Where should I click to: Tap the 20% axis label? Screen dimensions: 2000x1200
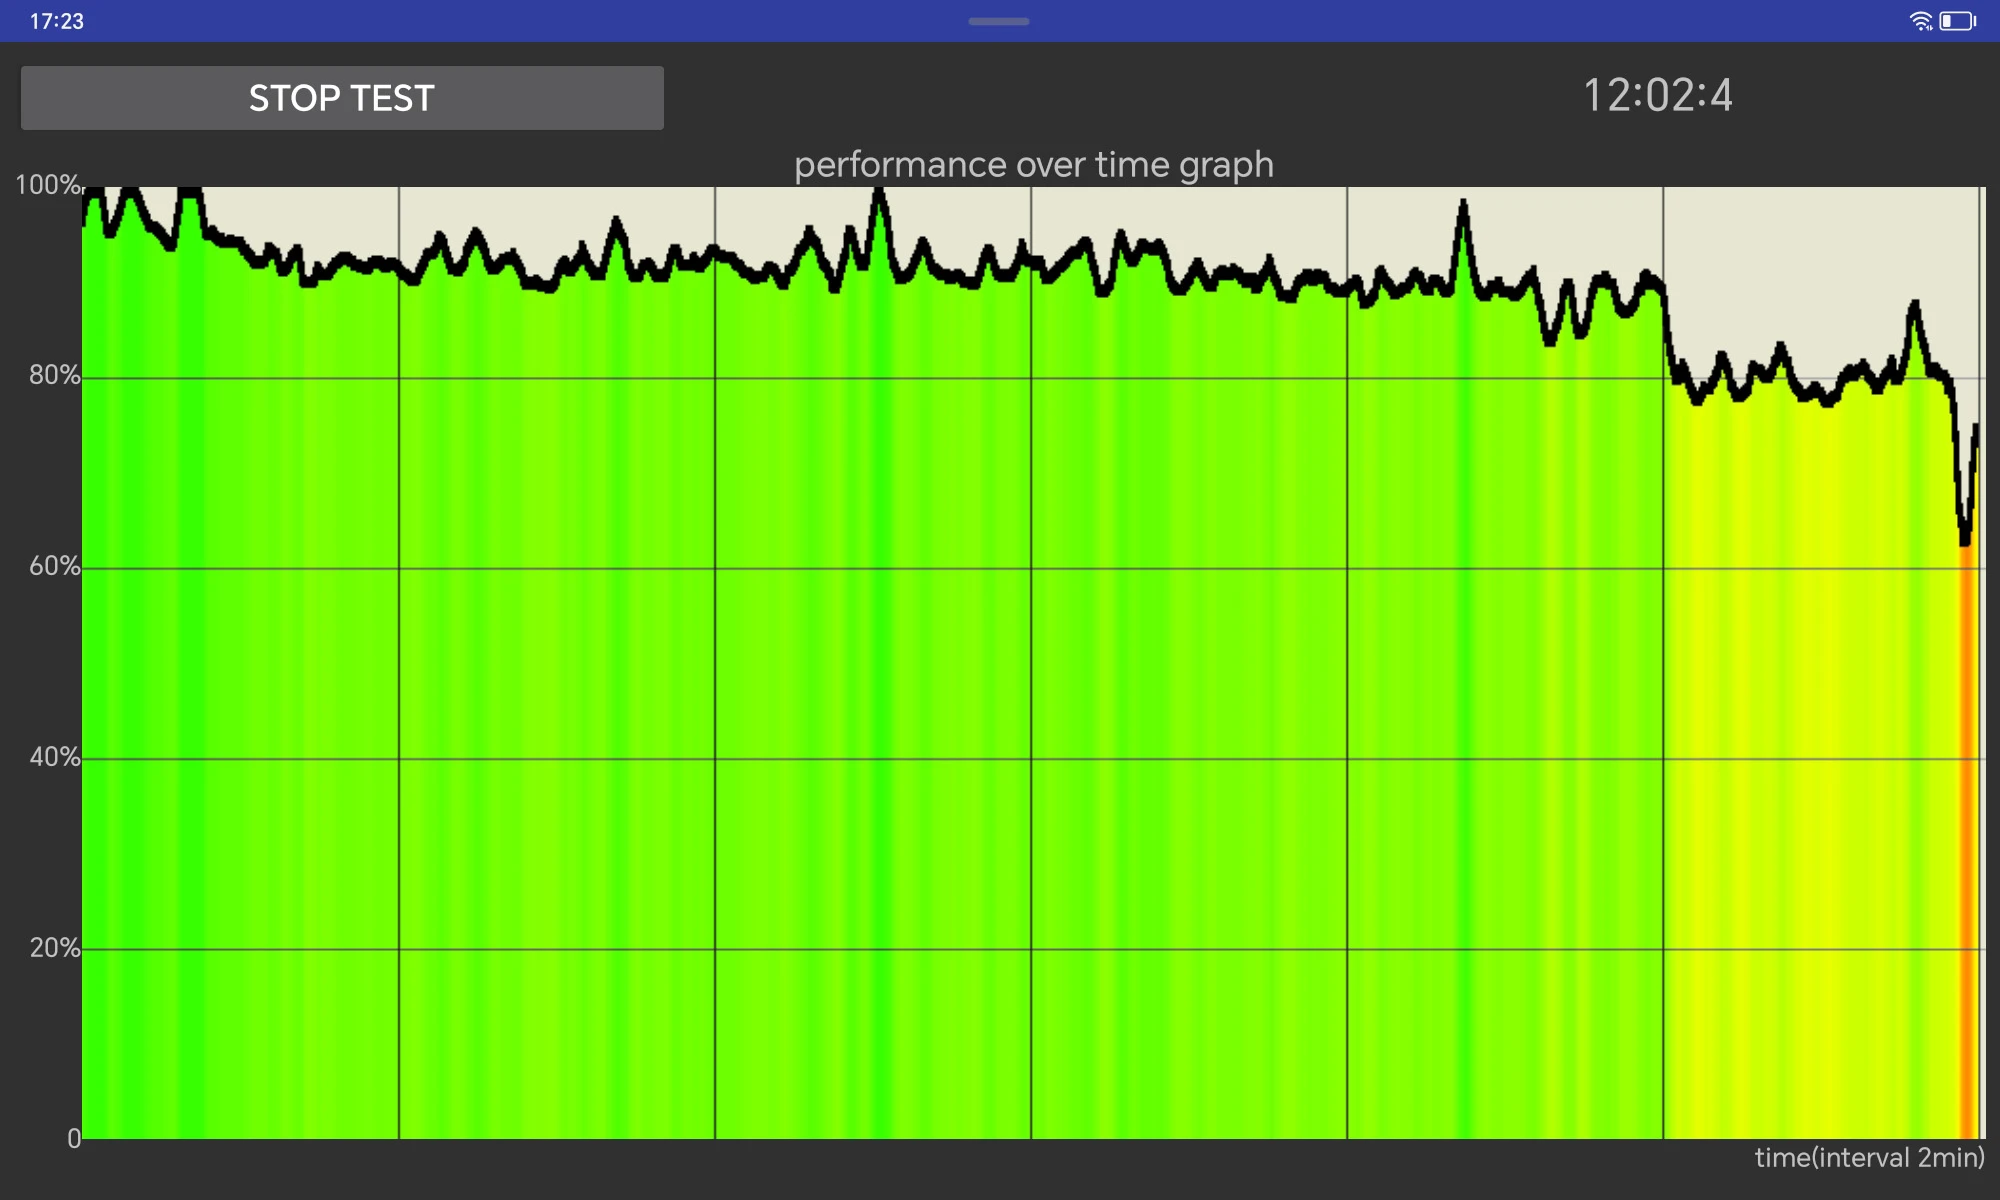[x=54, y=948]
